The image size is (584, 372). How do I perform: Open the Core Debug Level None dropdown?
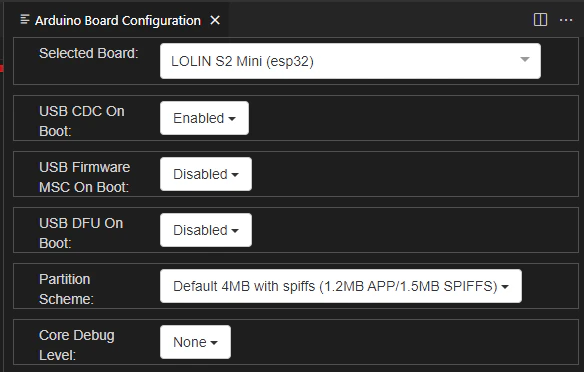point(195,342)
